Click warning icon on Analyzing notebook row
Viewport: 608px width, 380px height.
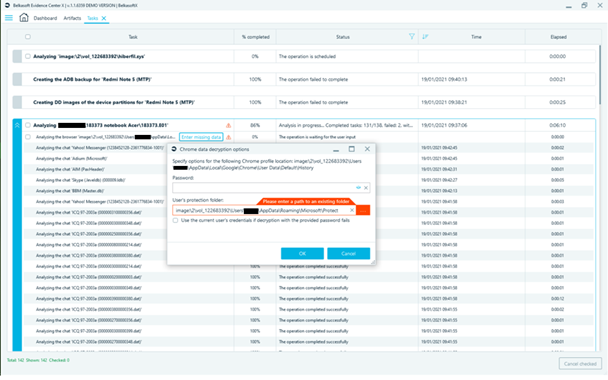pos(228,125)
